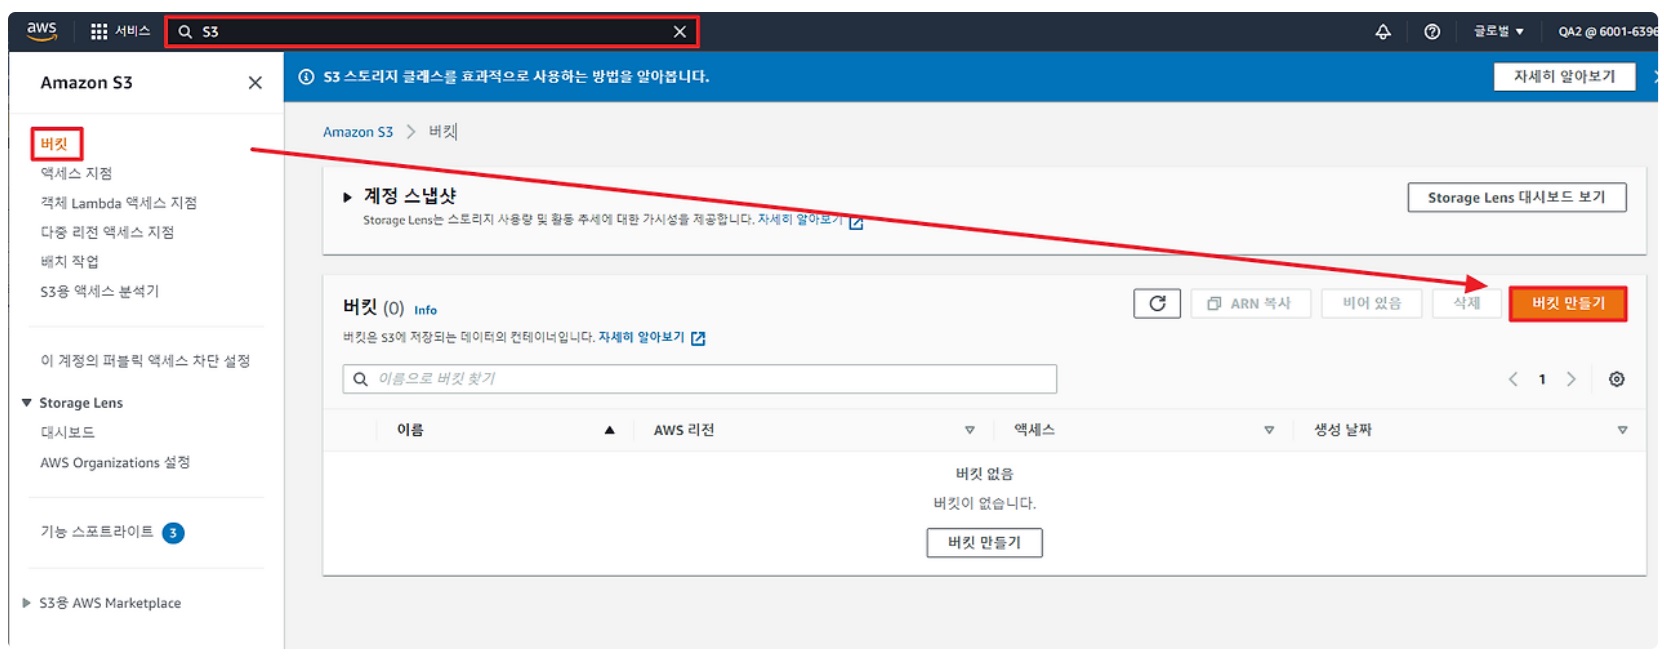Refresh the bucket list
The height and width of the screenshot is (656, 1664).
click(x=1157, y=303)
